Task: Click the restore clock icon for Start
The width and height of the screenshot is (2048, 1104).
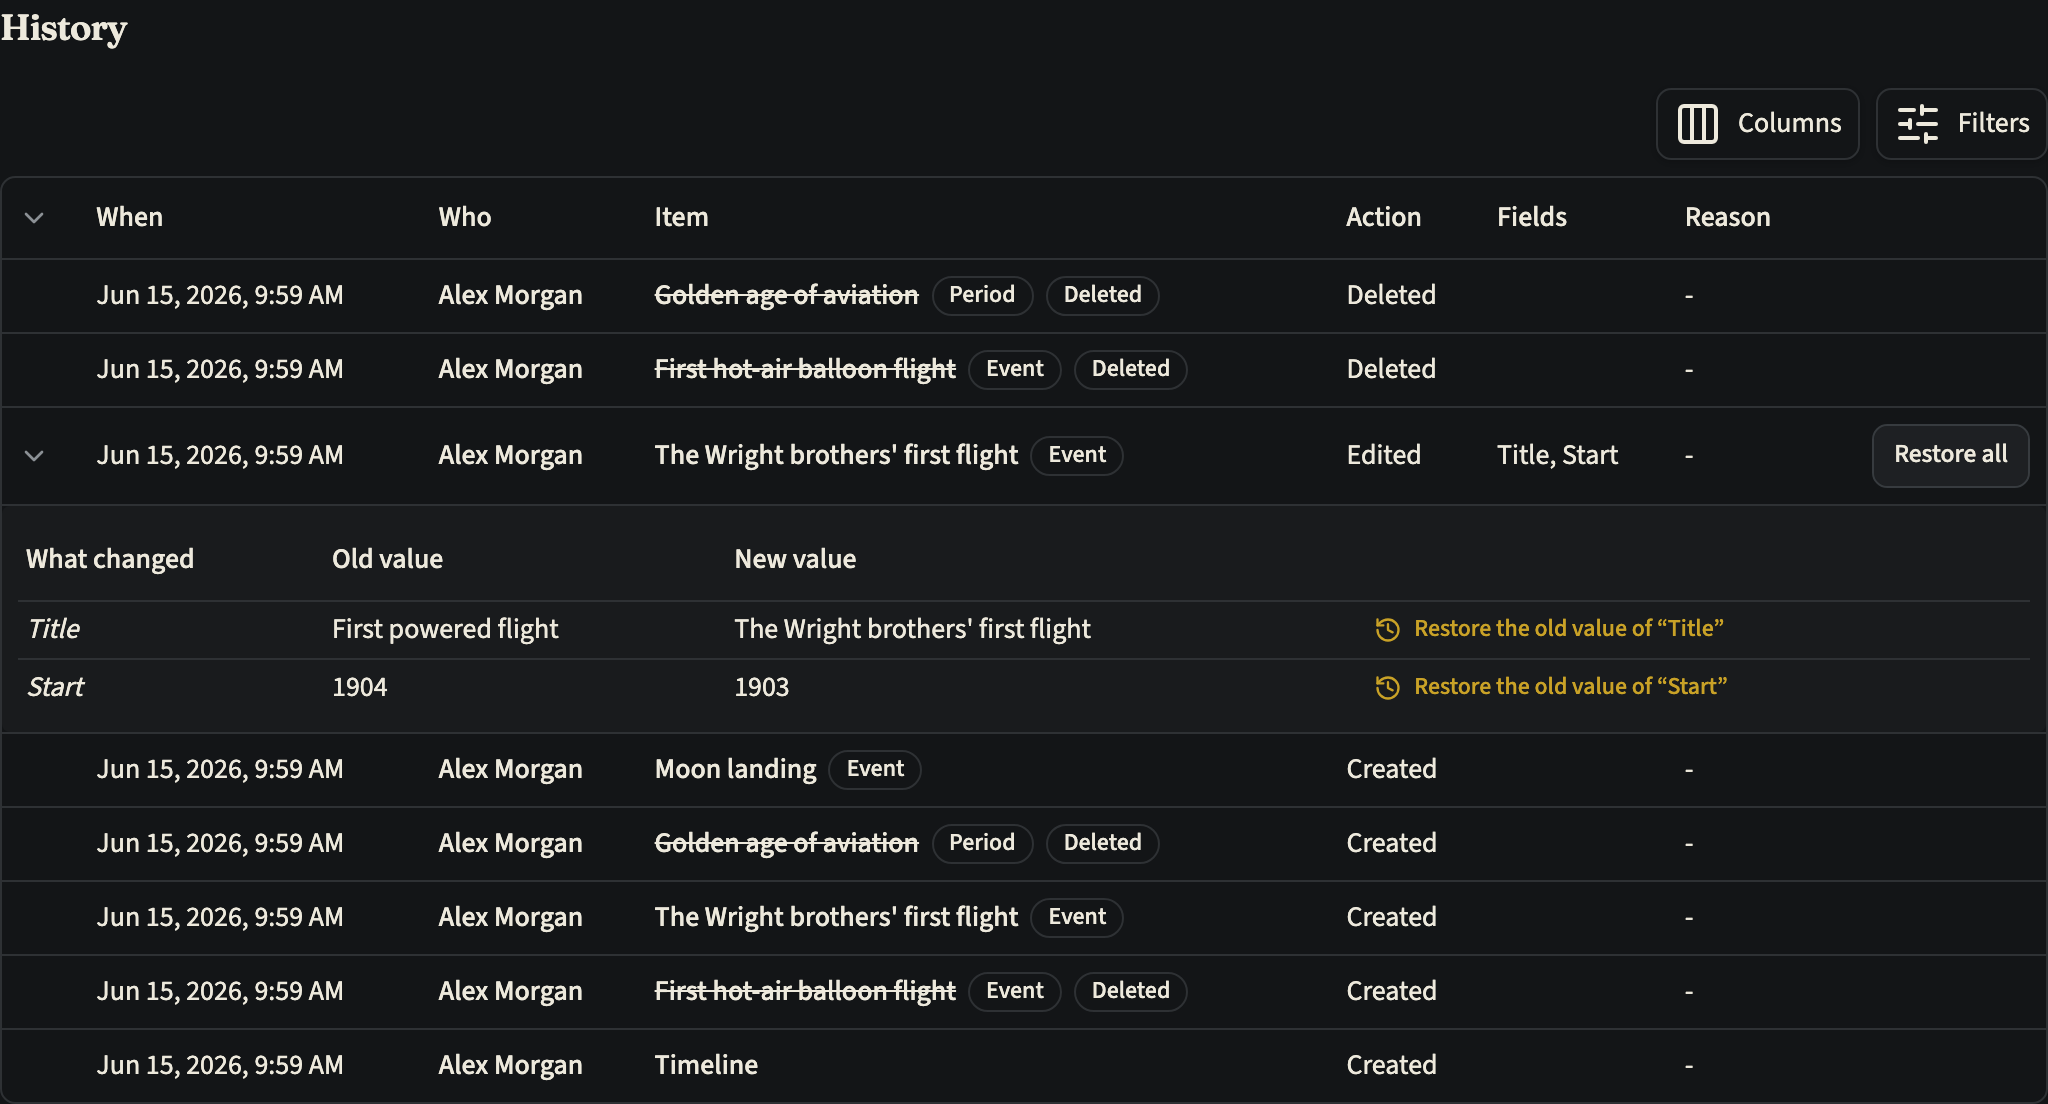Action: coord(1387,687)
